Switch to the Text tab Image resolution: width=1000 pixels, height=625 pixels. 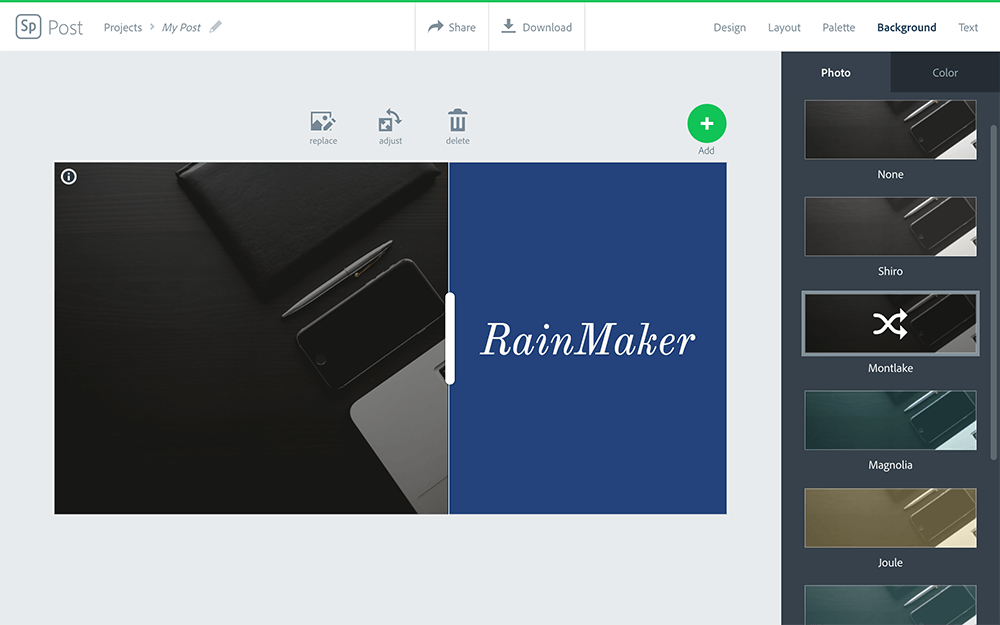968,28
